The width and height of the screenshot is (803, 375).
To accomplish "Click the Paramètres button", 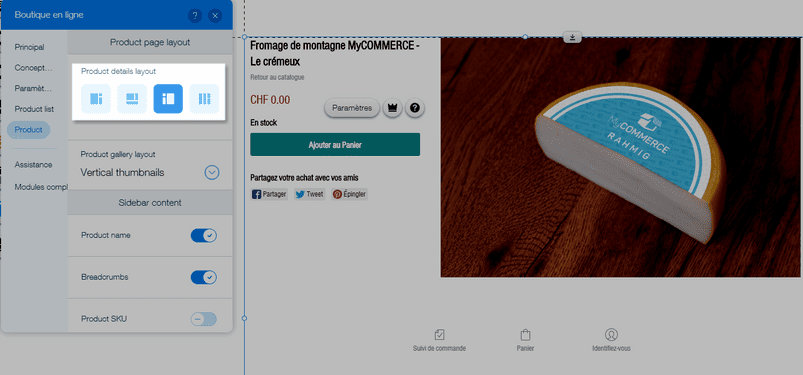I will click(x=352, y=108).
